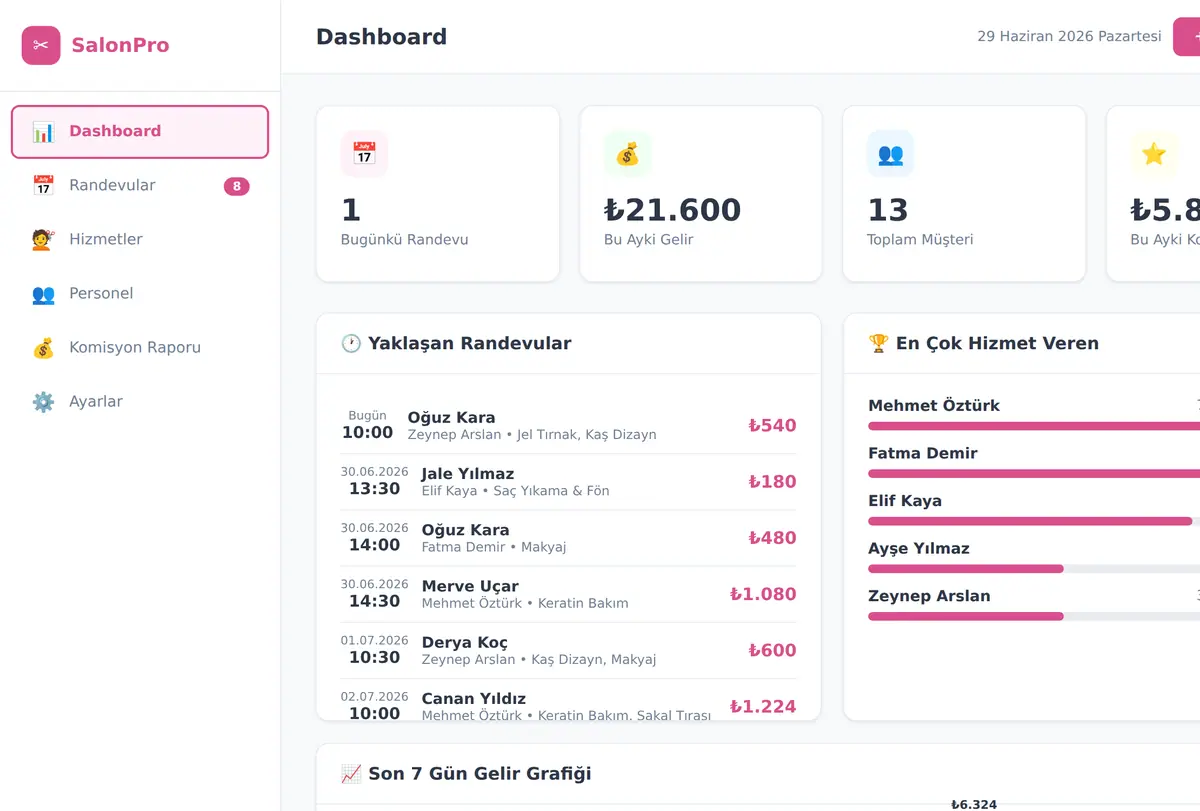Viewport: 1200px width, 811px height.
Task: Click Zeynep Arslan in top staff list
Action: click(929, 596)
